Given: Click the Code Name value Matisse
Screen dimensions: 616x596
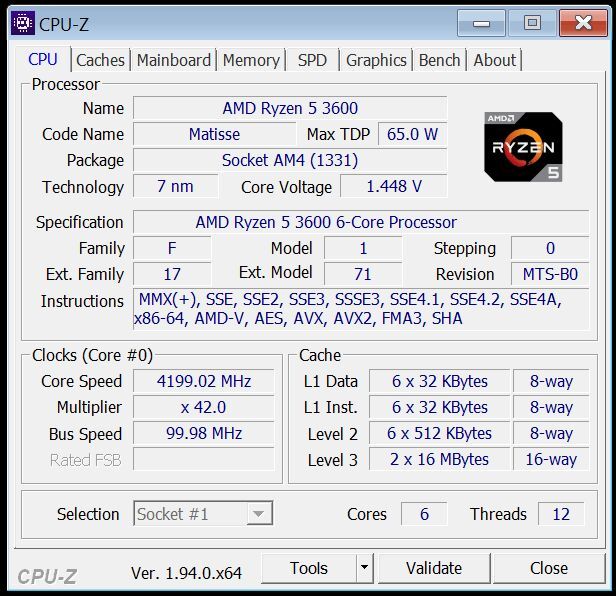Looking at the screenshot, I should pos(214,134).
